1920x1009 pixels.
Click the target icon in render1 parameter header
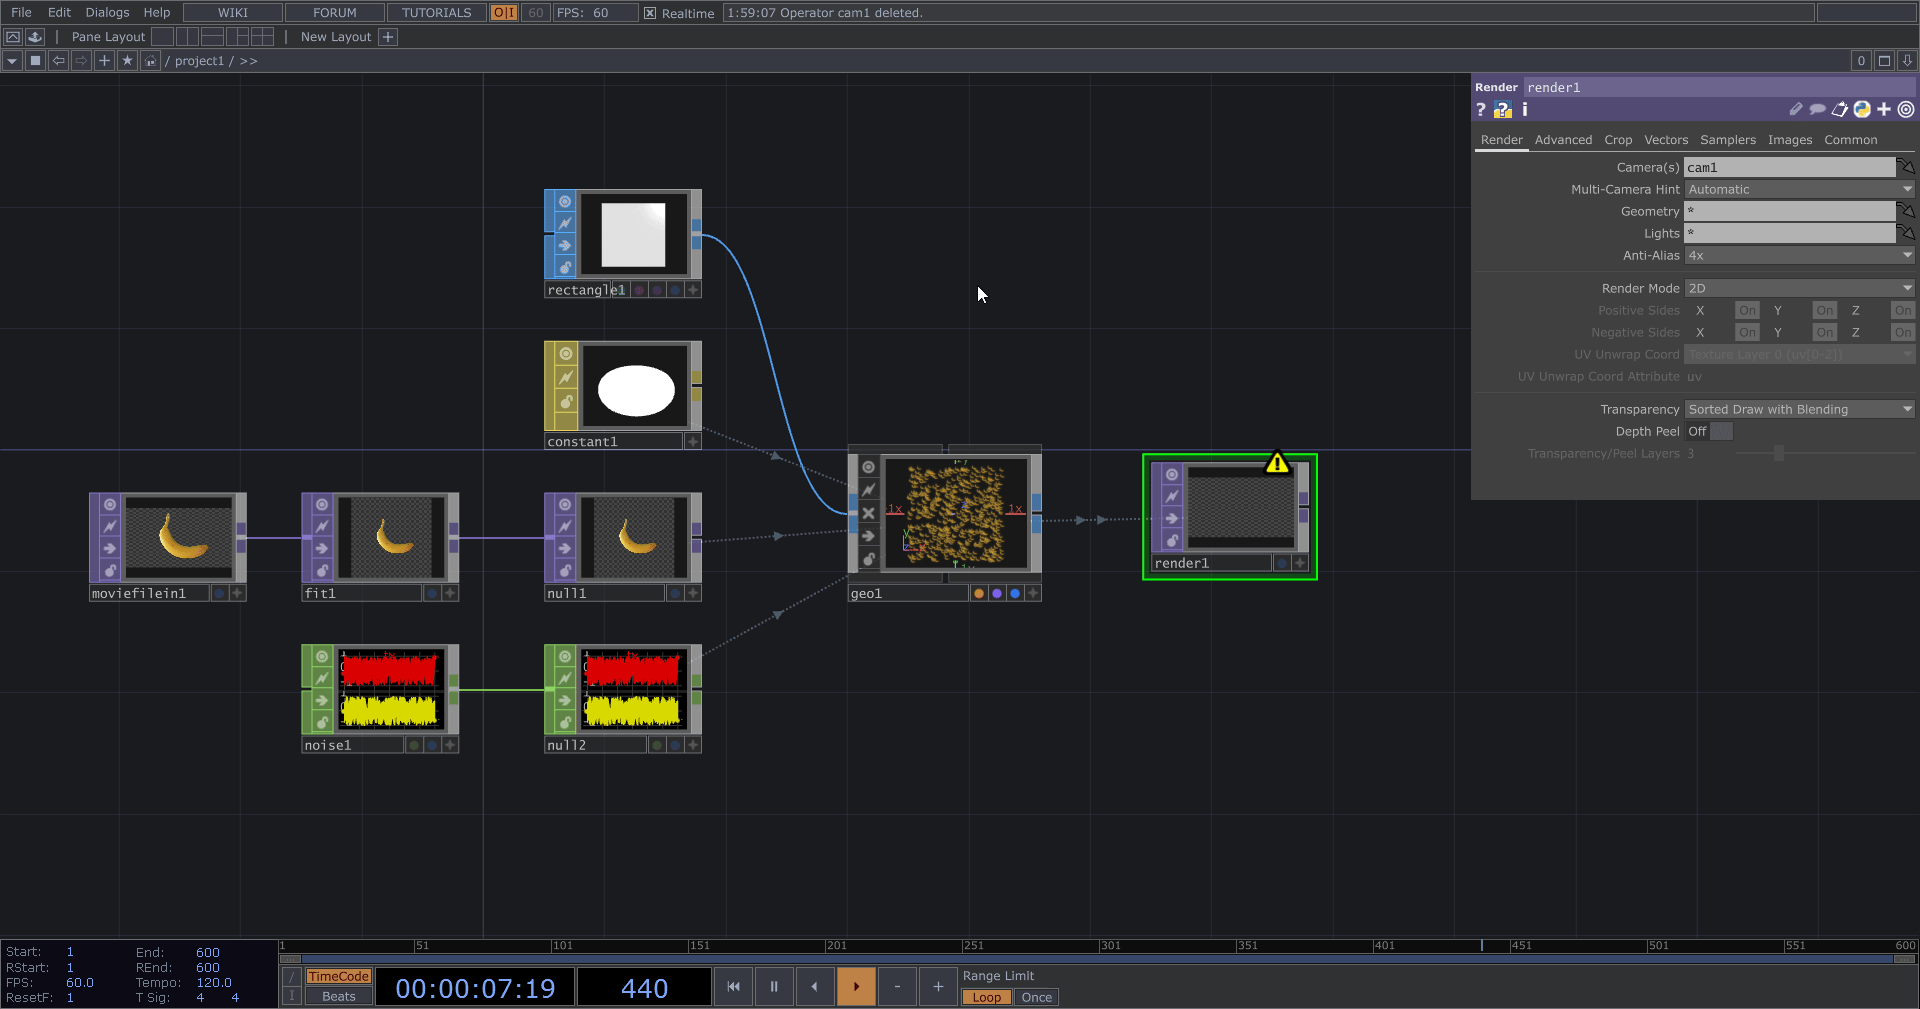1906,110
